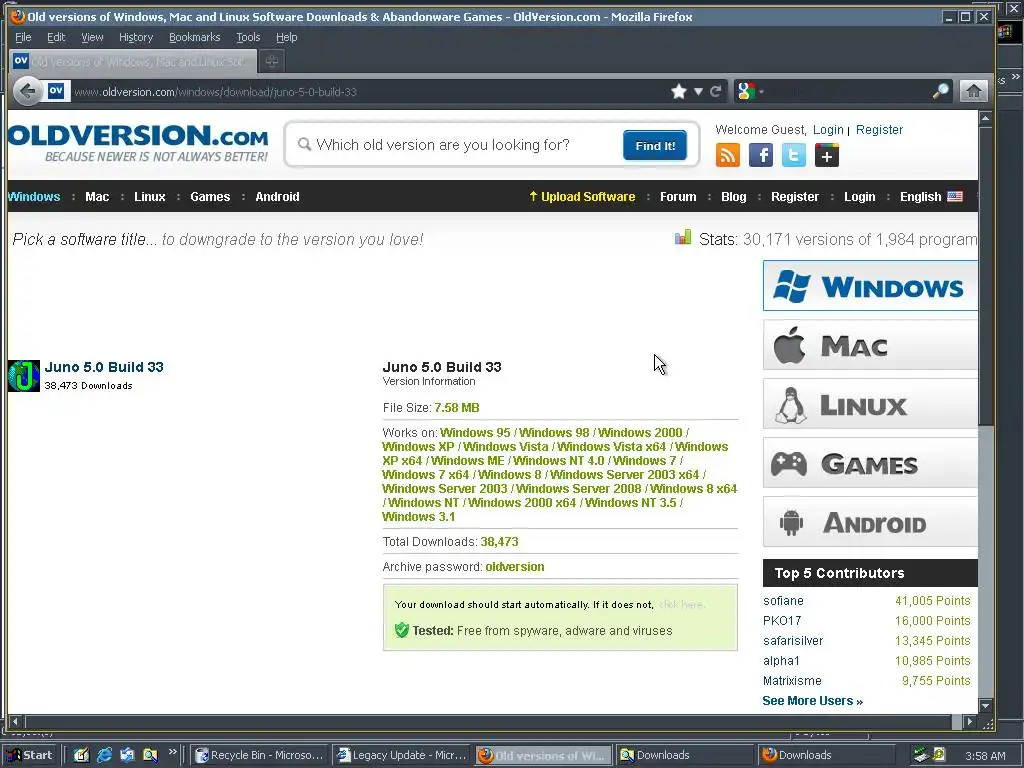This screenshot has width=1024, height=768.
Task: Open the Tools menu
Action: pos(248,37)
